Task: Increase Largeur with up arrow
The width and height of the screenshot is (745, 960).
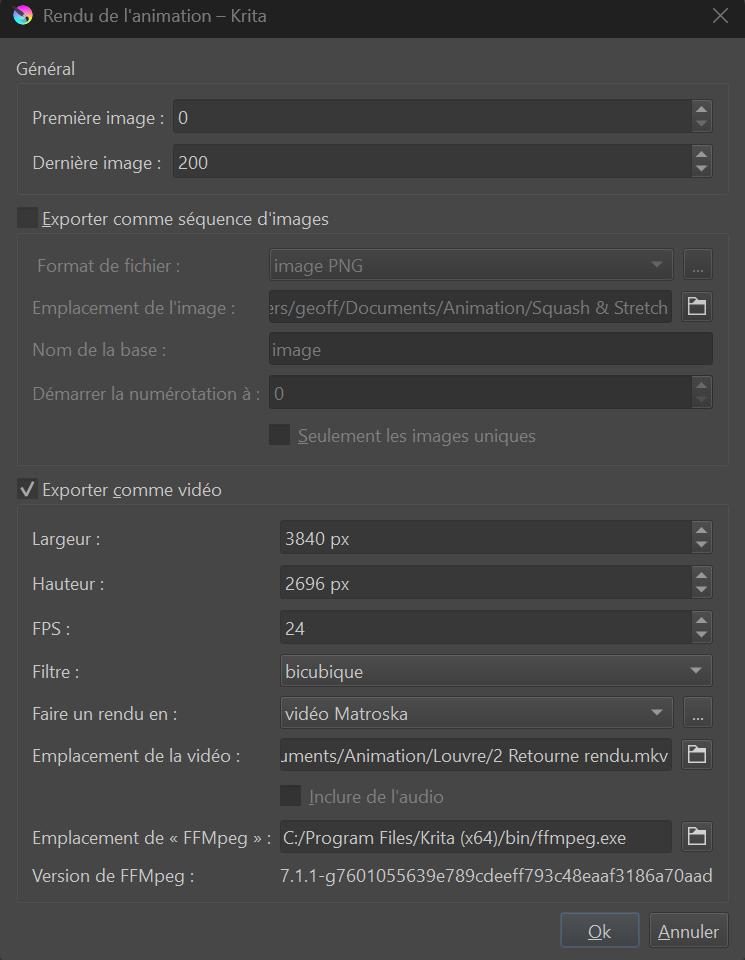Action: (702, 532)
